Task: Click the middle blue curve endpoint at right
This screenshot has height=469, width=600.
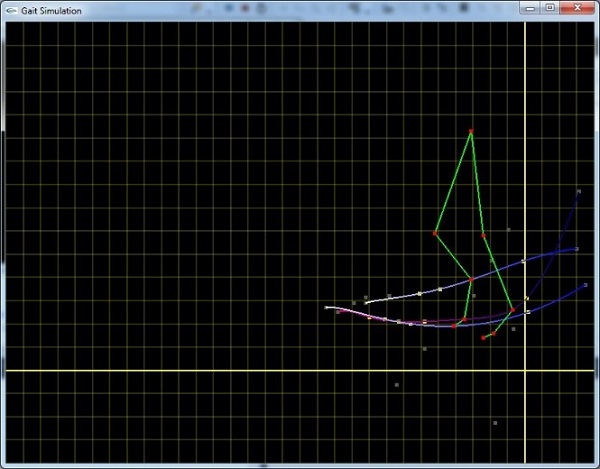Action: [x=577, y=248]
